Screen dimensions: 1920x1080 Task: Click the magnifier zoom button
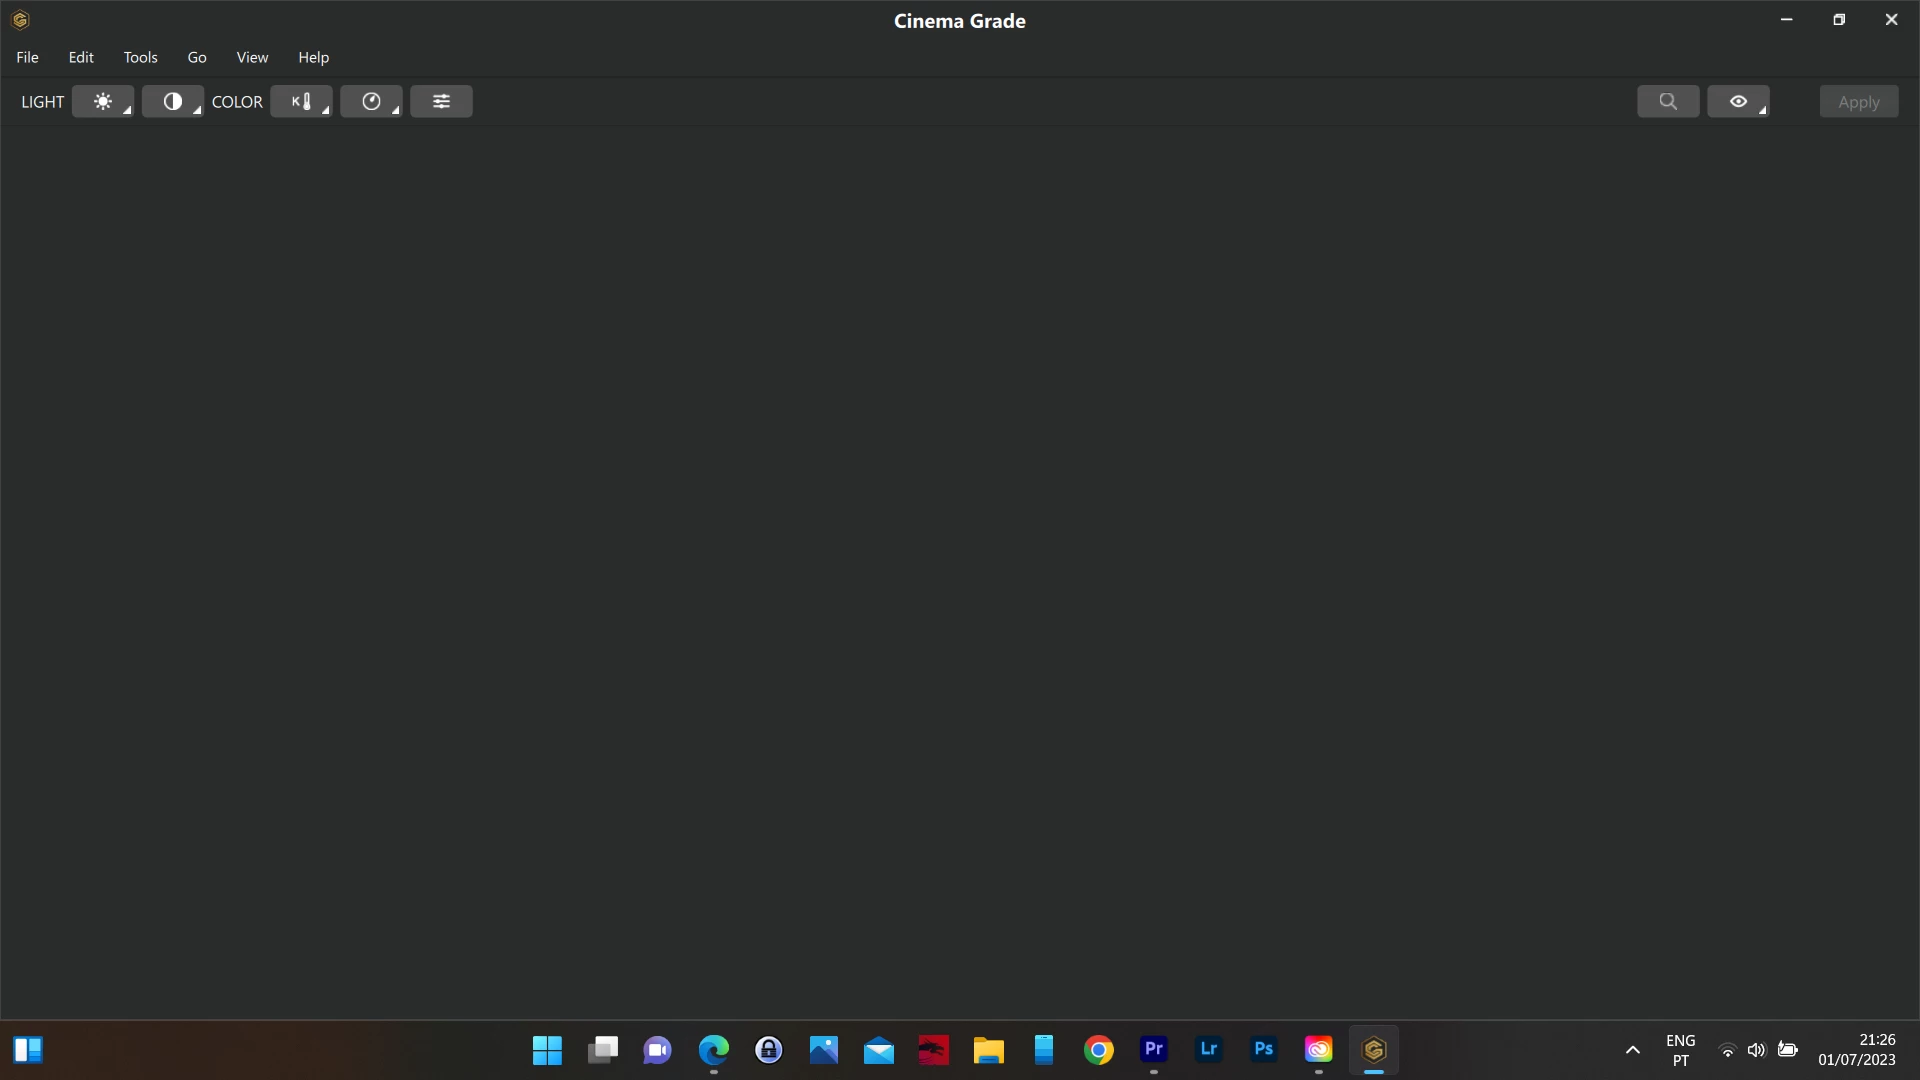1668,102
